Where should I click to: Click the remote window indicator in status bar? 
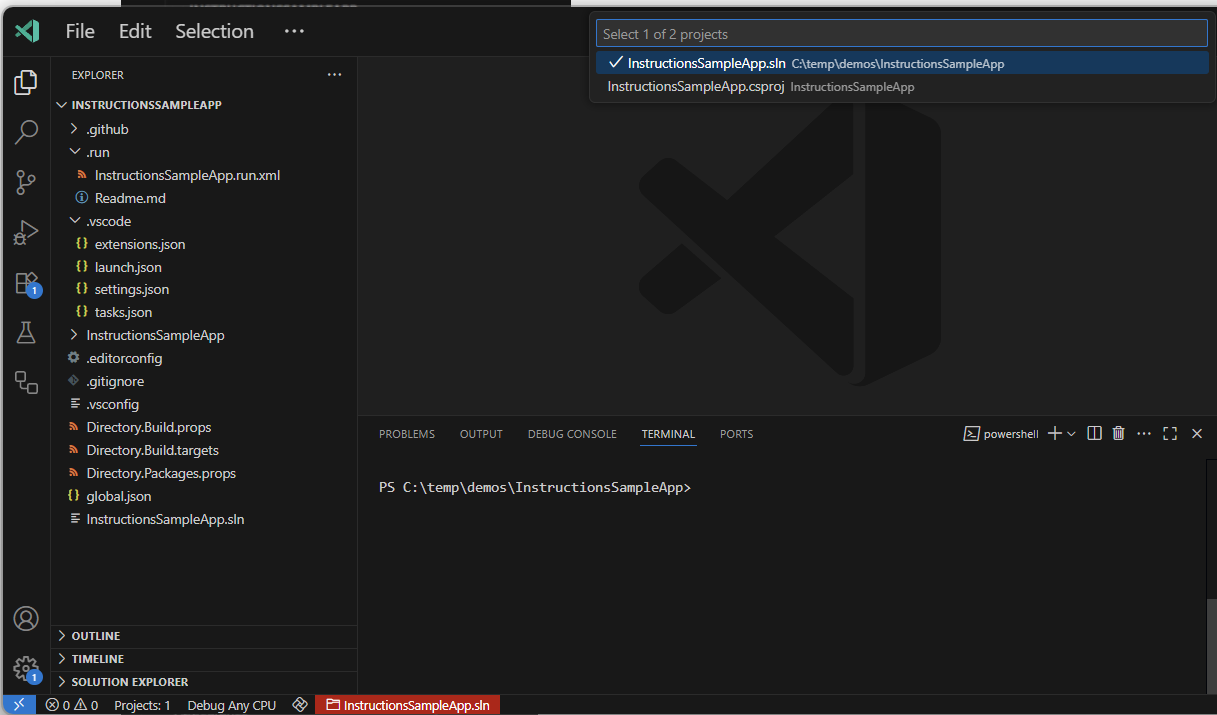click(18, 705)
